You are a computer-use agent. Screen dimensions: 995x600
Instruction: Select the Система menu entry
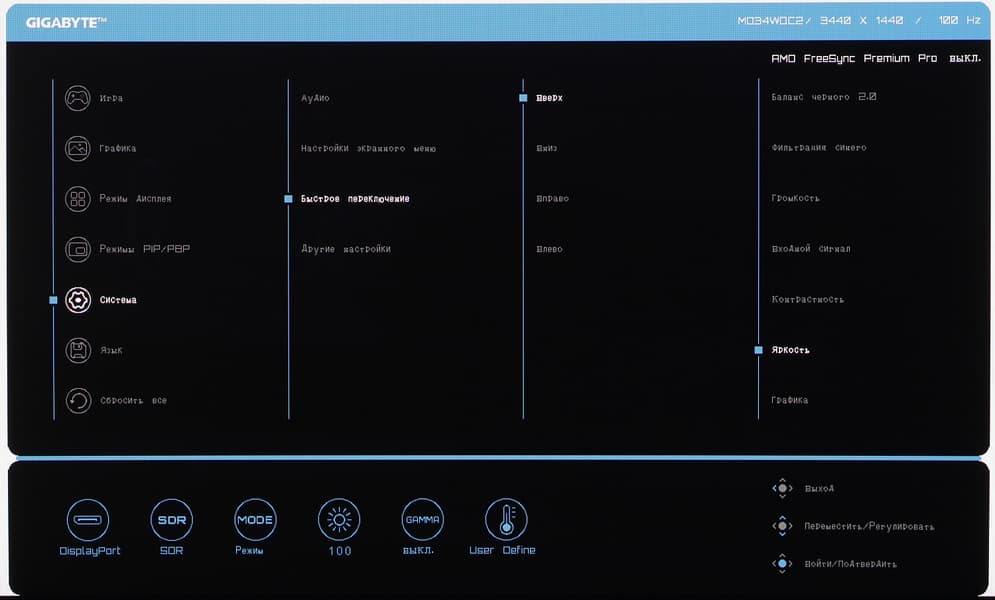pos(118,300)
